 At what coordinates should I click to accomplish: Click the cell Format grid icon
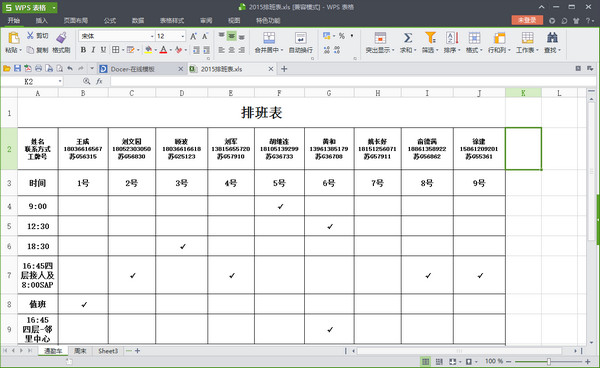474,37
